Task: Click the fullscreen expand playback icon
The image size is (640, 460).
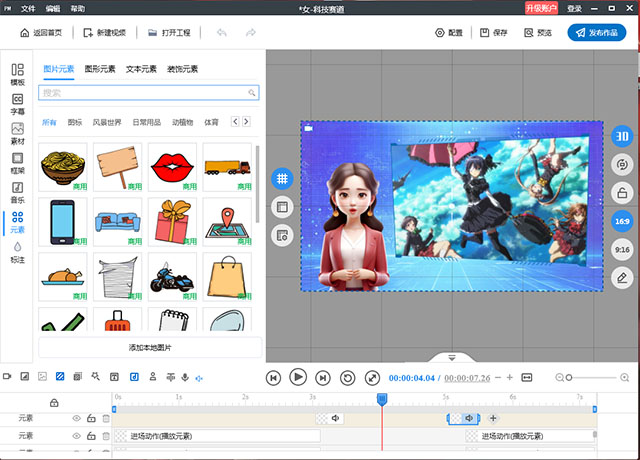Action: click(372, 377)
